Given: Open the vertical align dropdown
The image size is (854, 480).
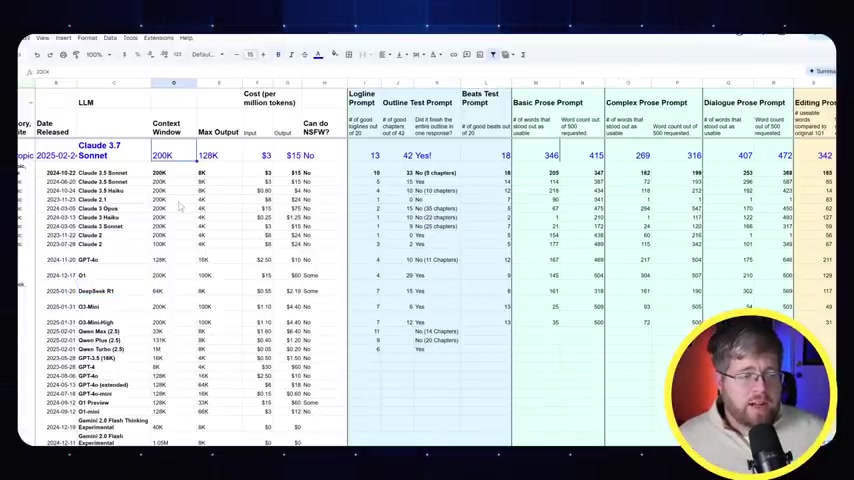Looking at the screenshot, I should coord(401,55).
